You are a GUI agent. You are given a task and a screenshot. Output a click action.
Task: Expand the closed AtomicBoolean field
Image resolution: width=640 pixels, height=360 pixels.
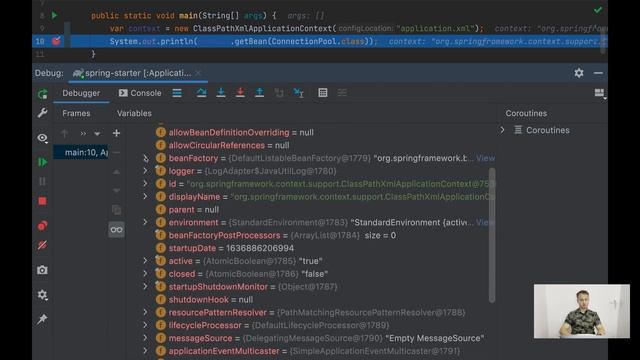145,274
